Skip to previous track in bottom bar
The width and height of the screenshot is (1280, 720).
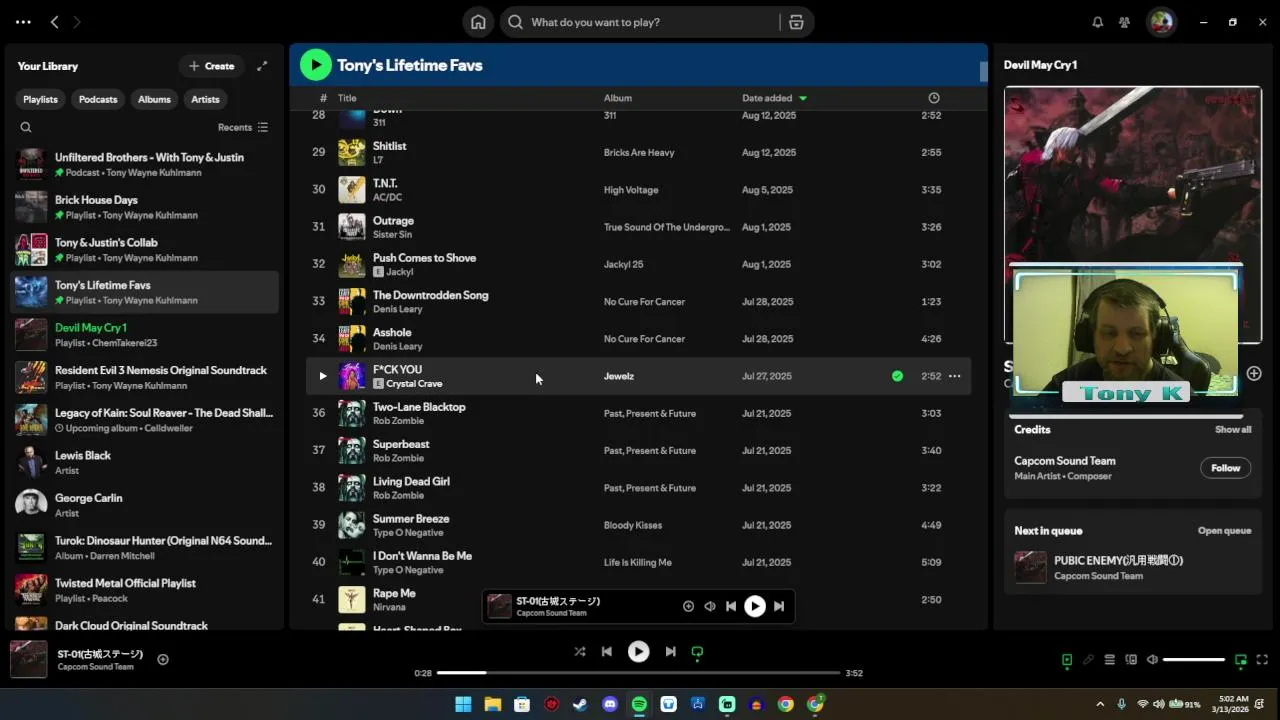click(607, 652)
